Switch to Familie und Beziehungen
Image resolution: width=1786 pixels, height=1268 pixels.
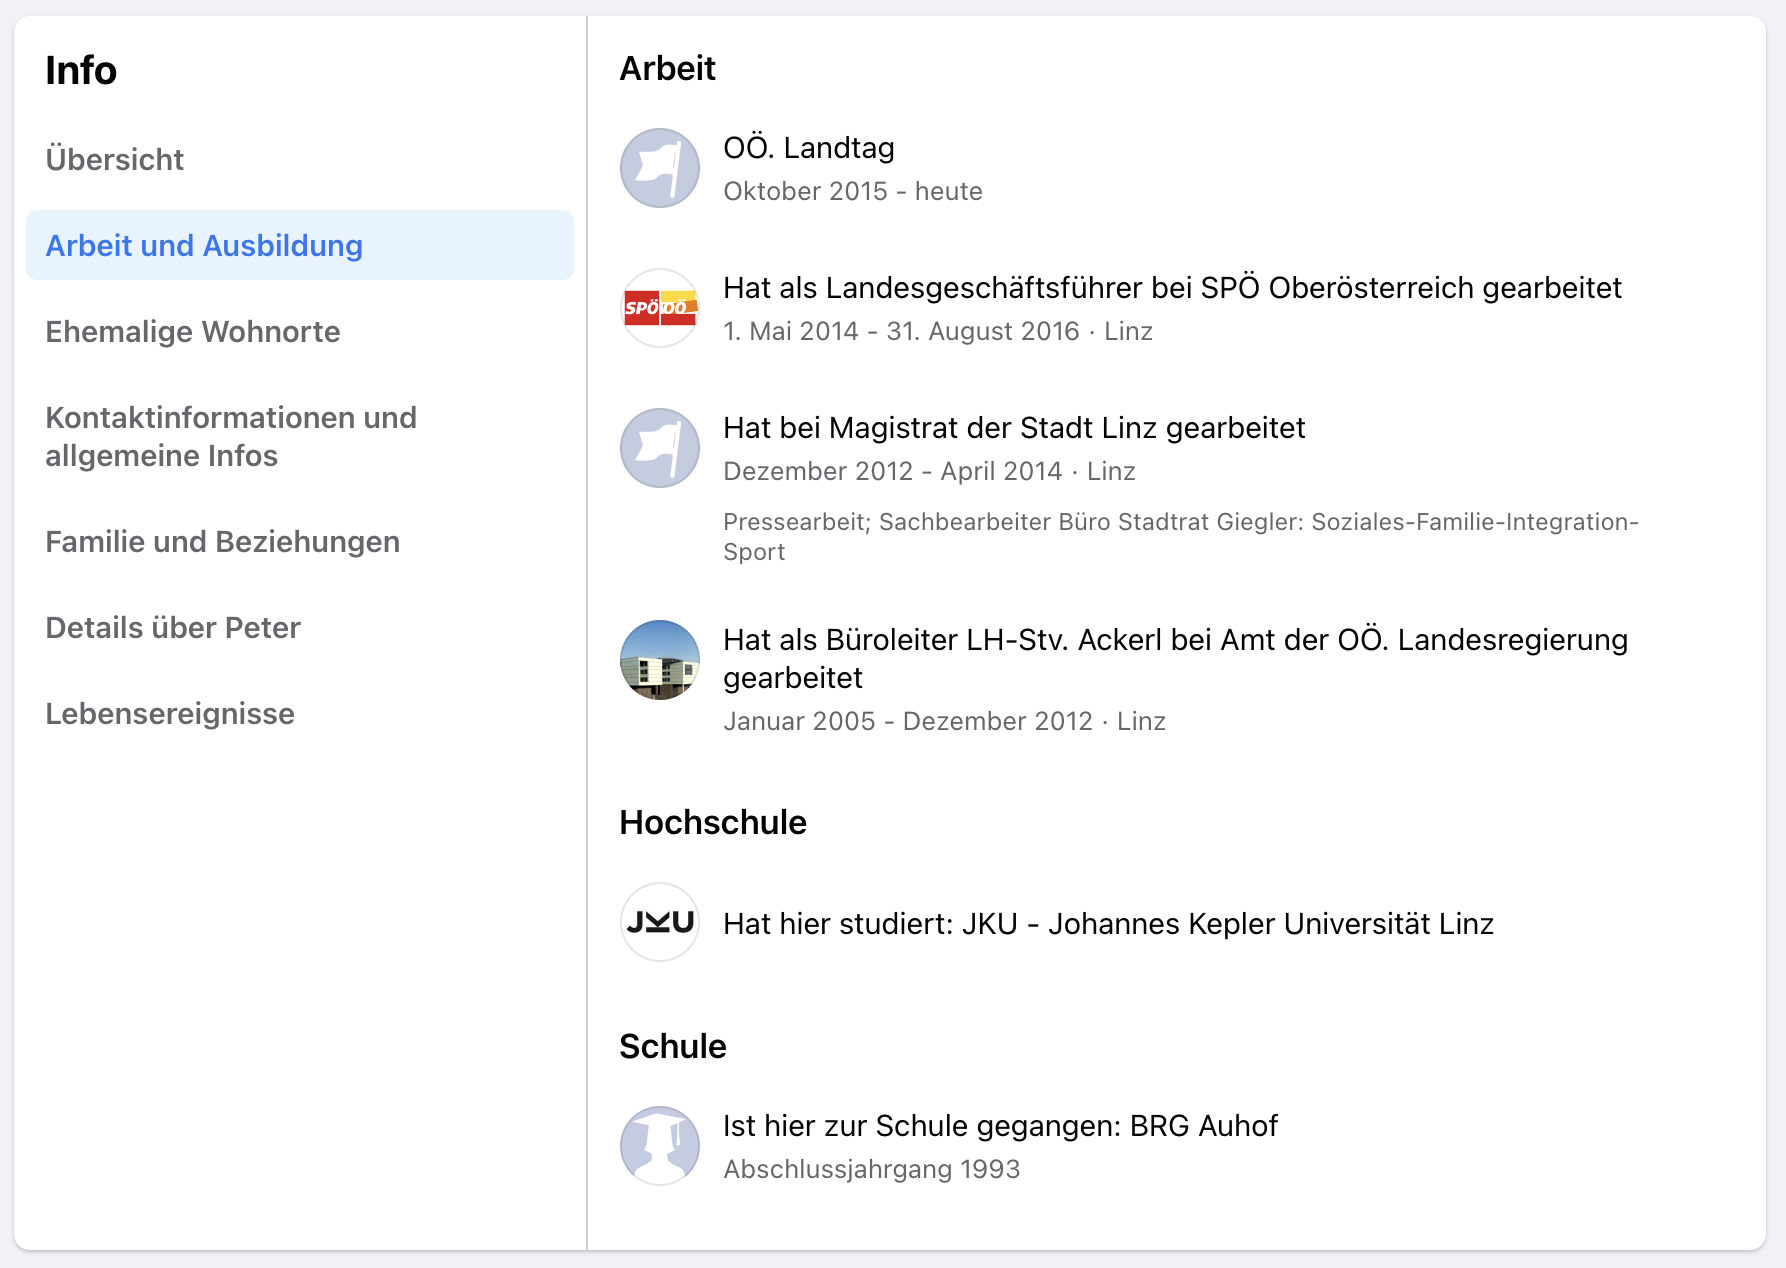300,541
